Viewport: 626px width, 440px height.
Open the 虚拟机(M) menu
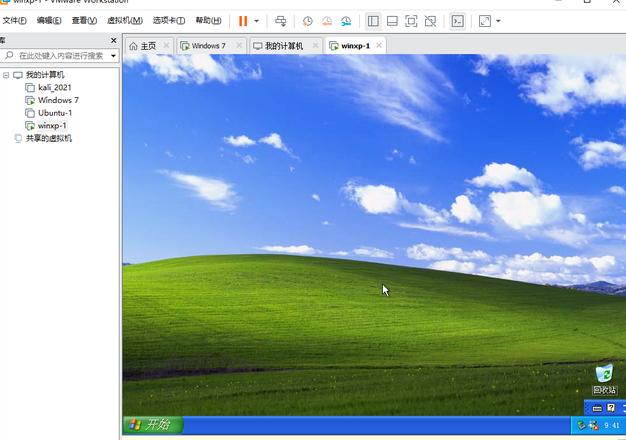tap(125, 20)
